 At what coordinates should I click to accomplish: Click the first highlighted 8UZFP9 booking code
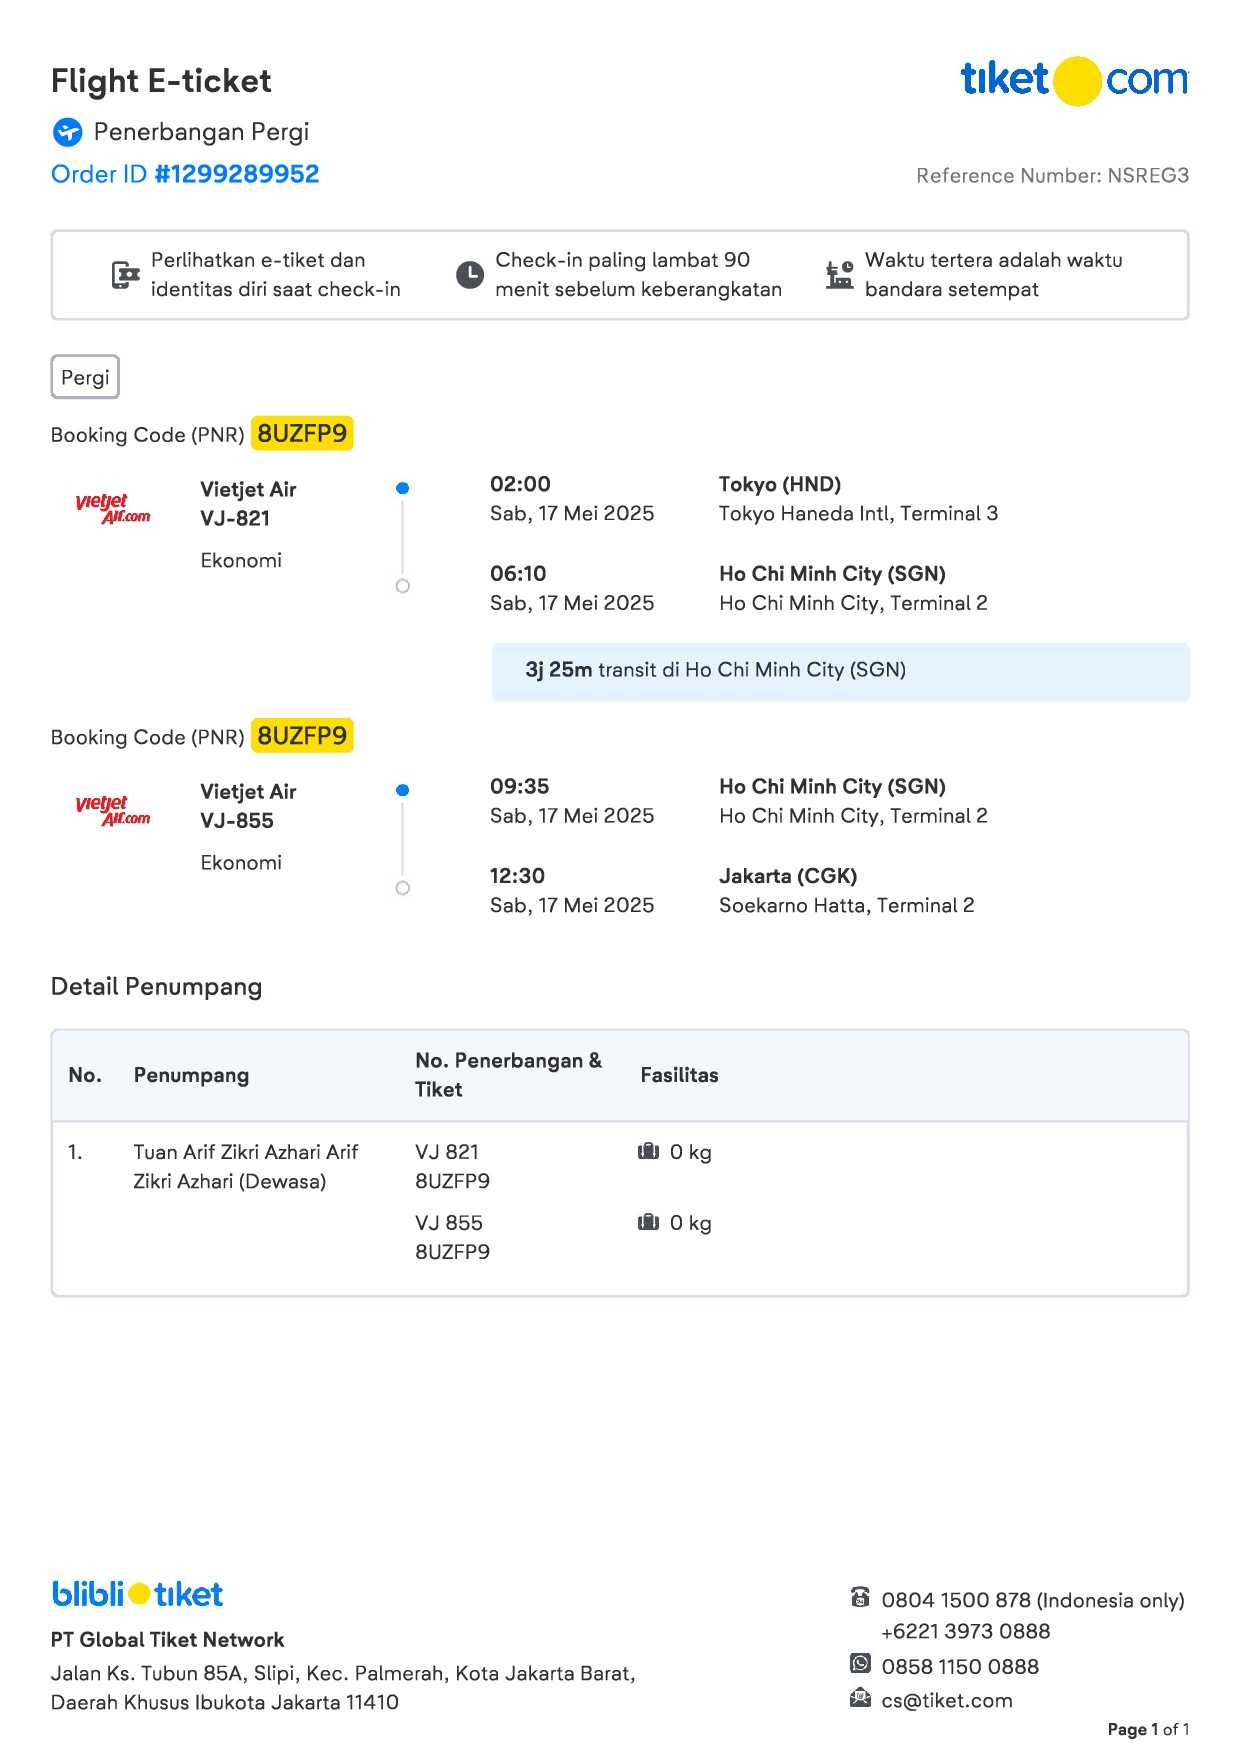point(302,433)
